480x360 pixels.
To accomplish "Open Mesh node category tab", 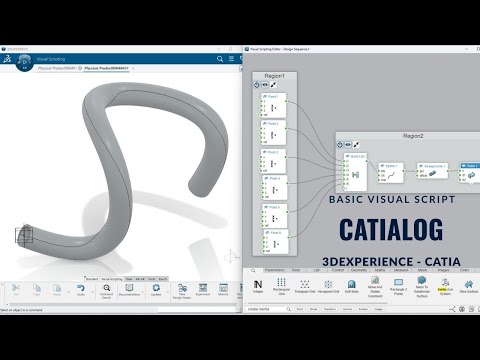I will click(422, 270).
